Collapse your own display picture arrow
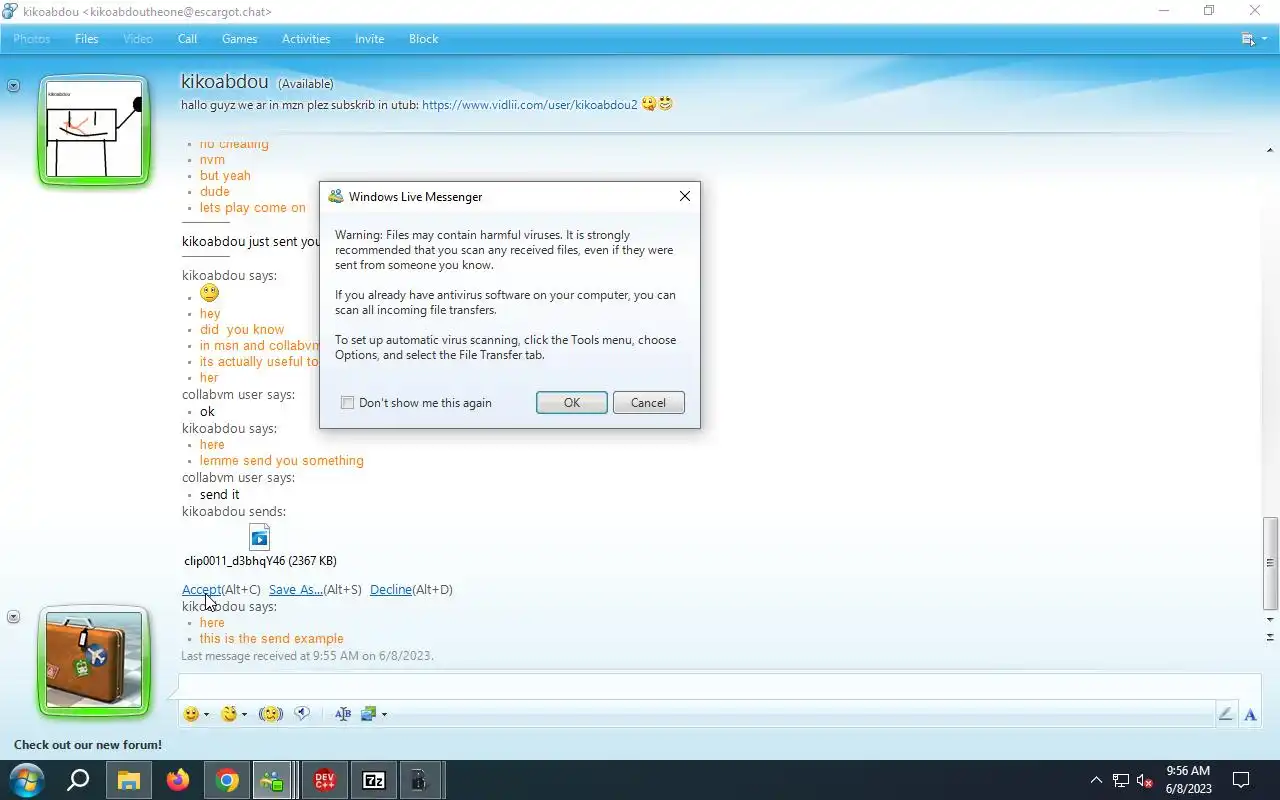 coord(13,617)
